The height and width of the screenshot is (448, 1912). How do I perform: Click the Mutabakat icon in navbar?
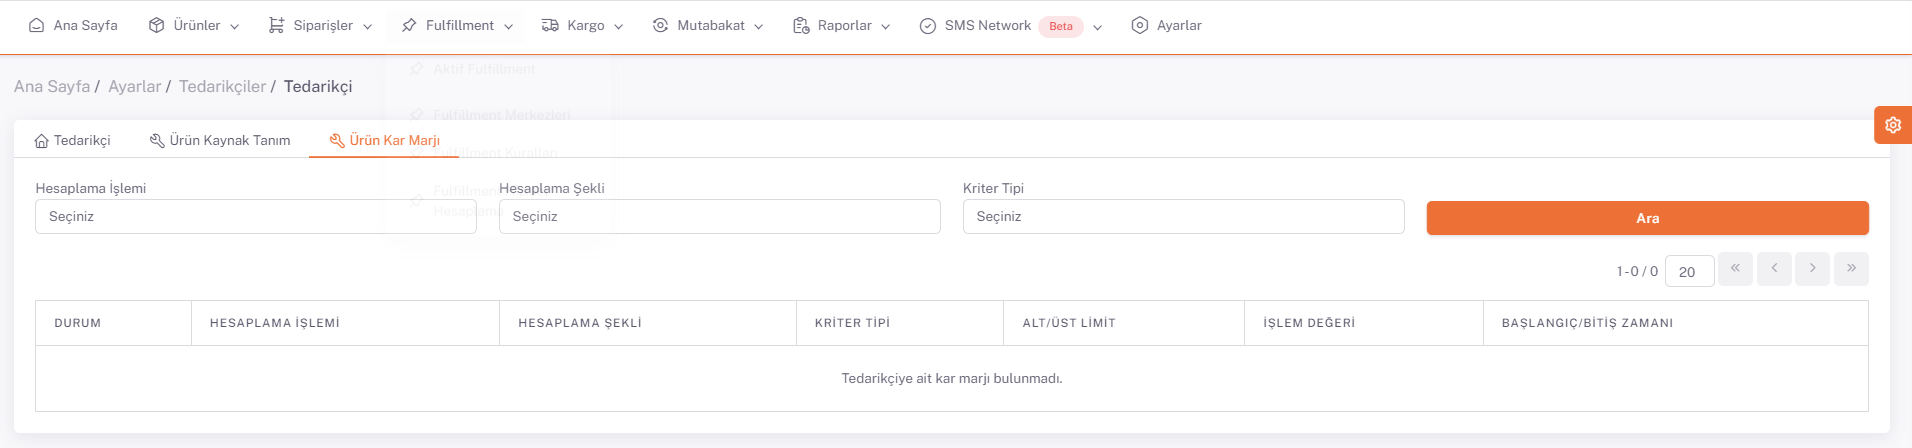point(660,26)
